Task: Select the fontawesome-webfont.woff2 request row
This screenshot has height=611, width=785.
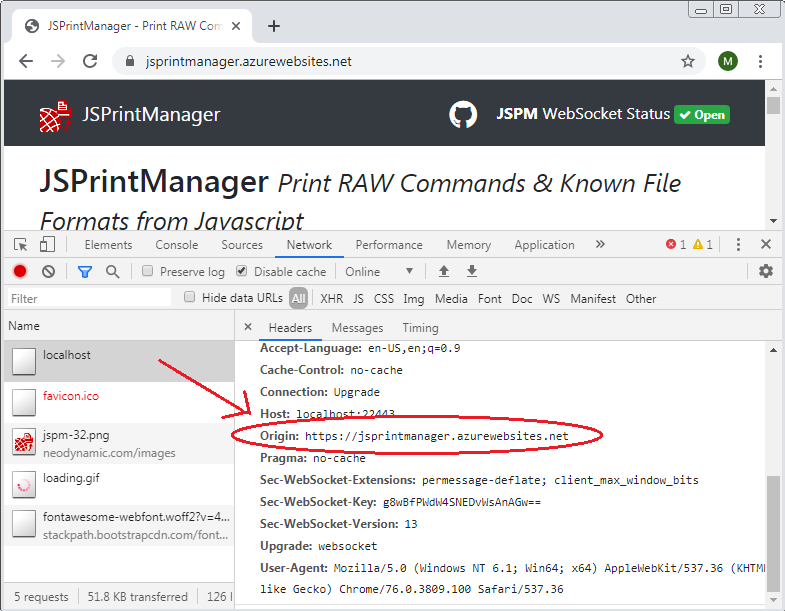Action: pos(119,525)
